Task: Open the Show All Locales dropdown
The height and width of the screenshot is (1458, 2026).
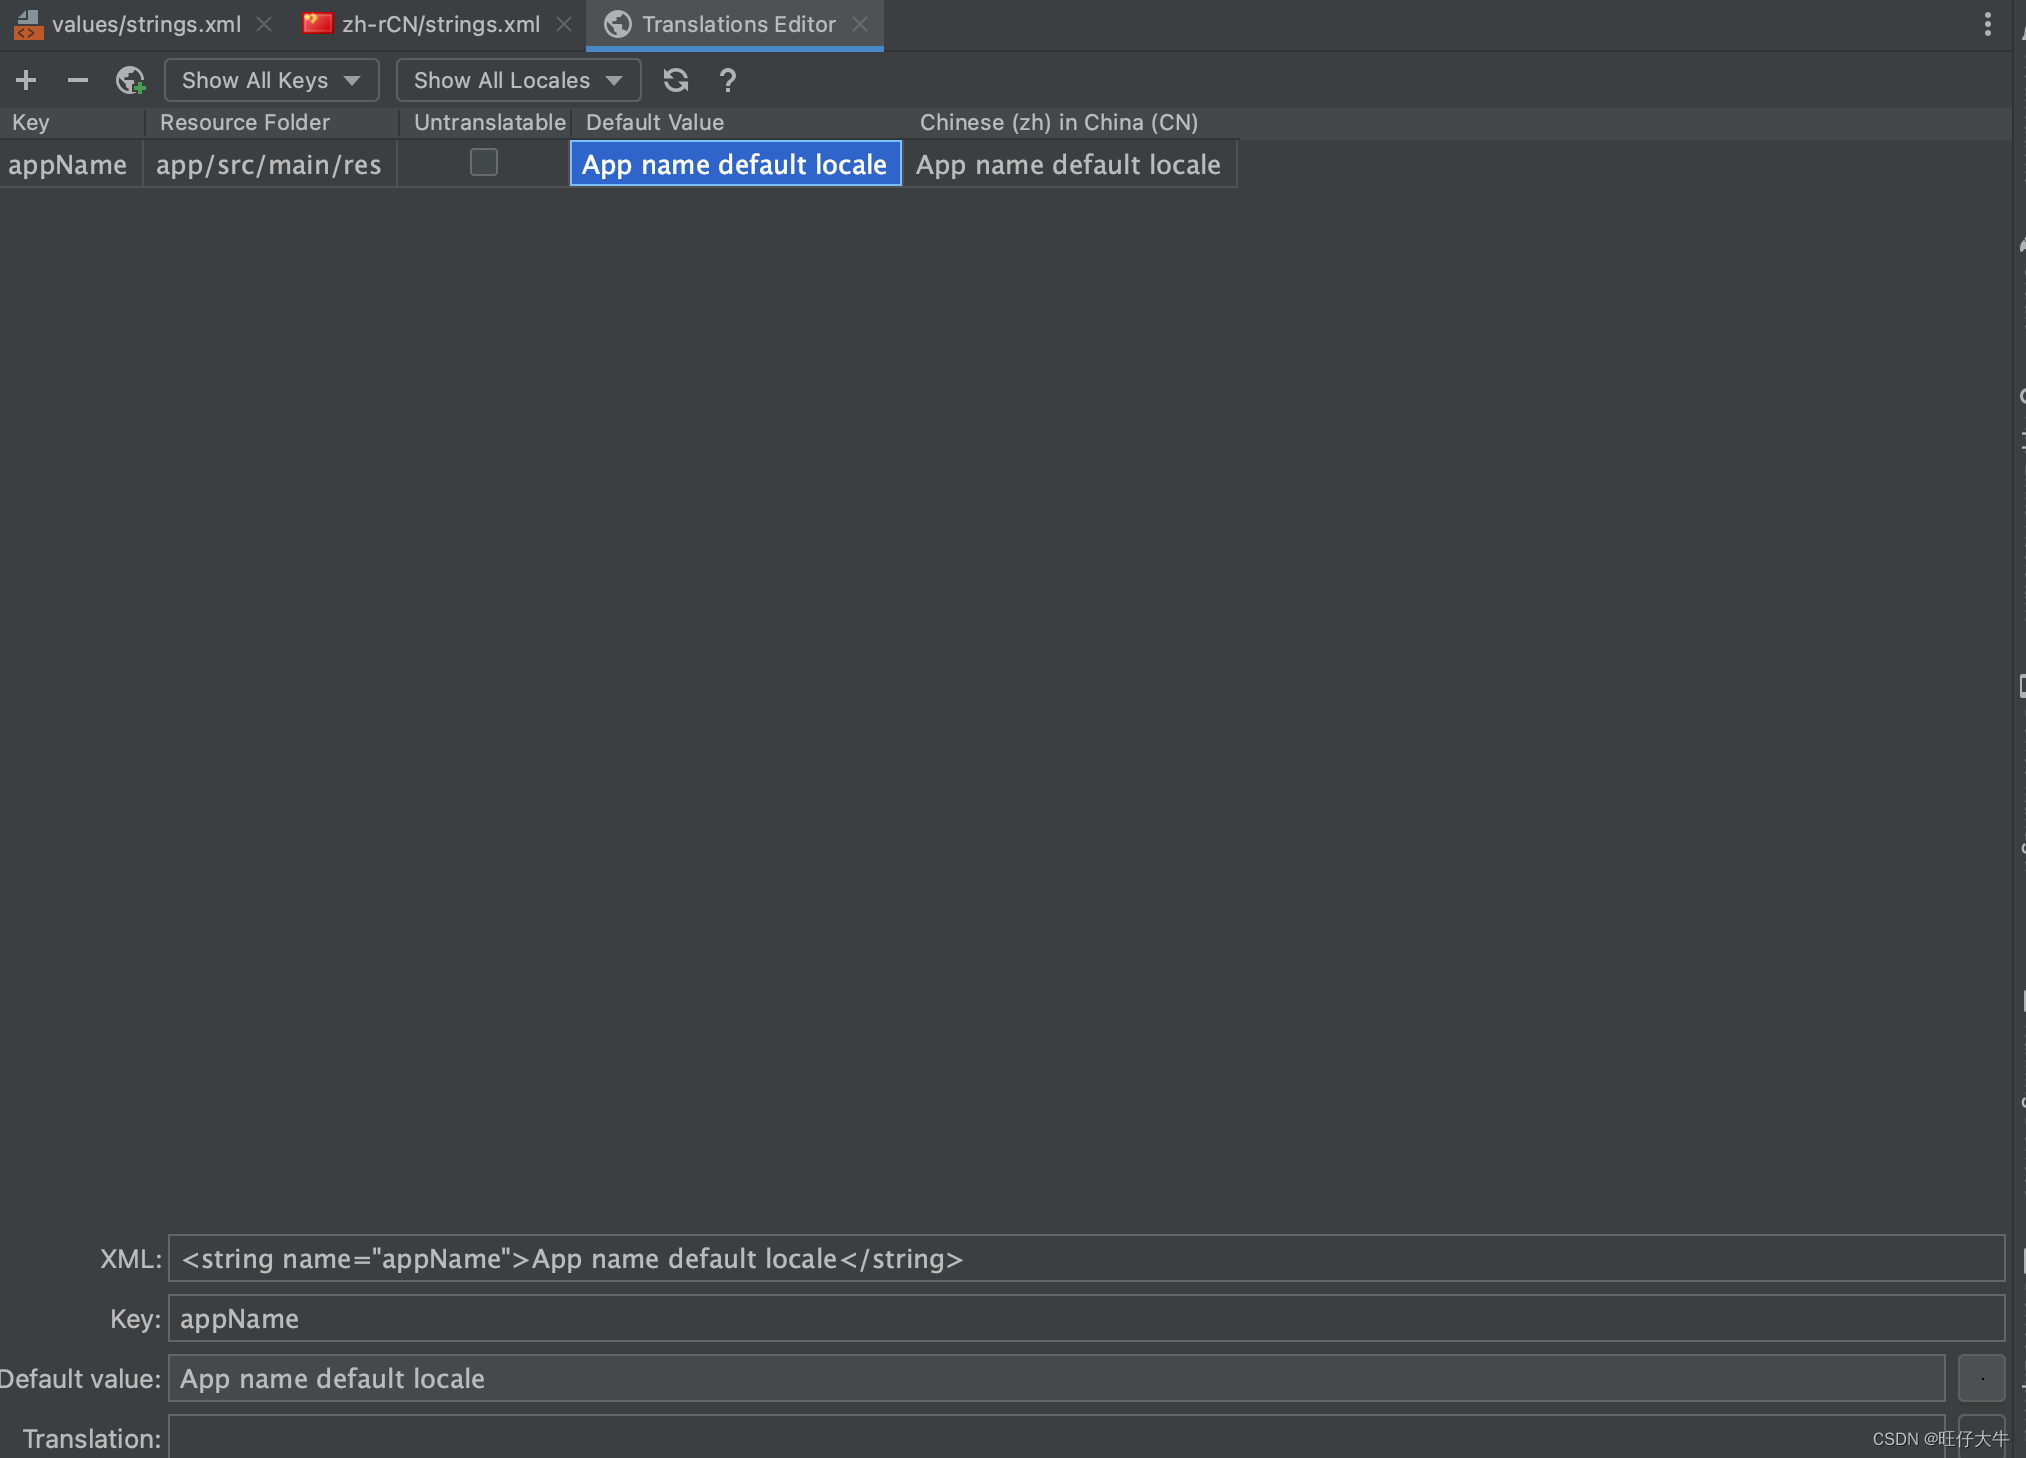Action: click(518, 80)
